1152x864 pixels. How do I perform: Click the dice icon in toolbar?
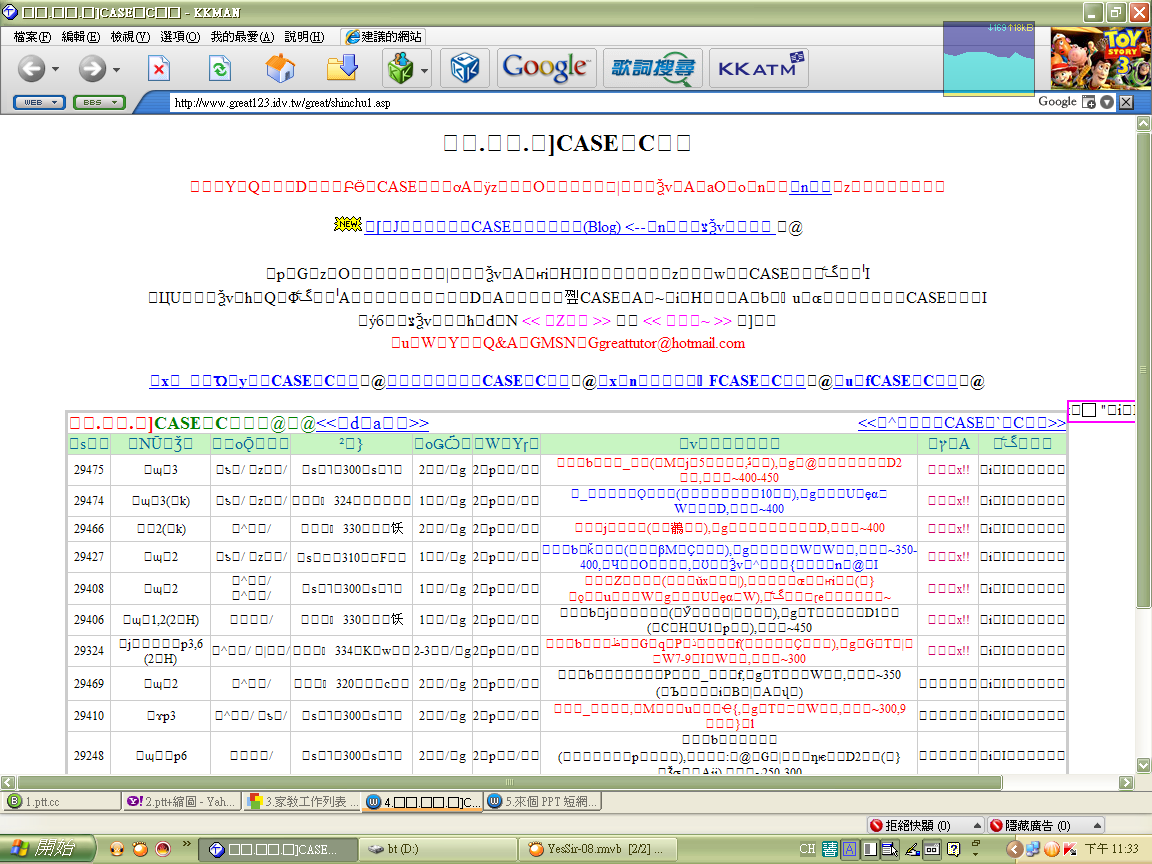coord(465,69)
